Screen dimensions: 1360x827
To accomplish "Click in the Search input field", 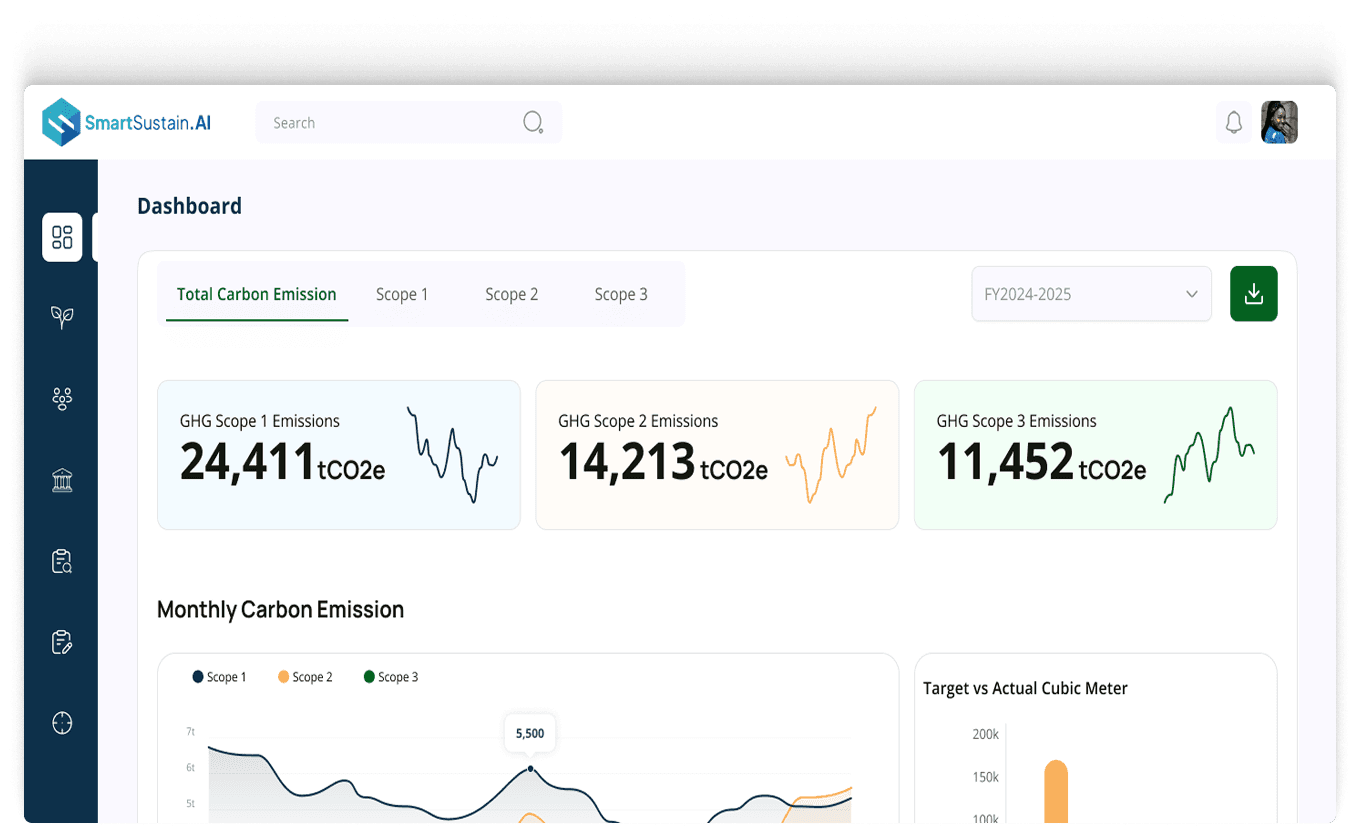I will (408, 122).
